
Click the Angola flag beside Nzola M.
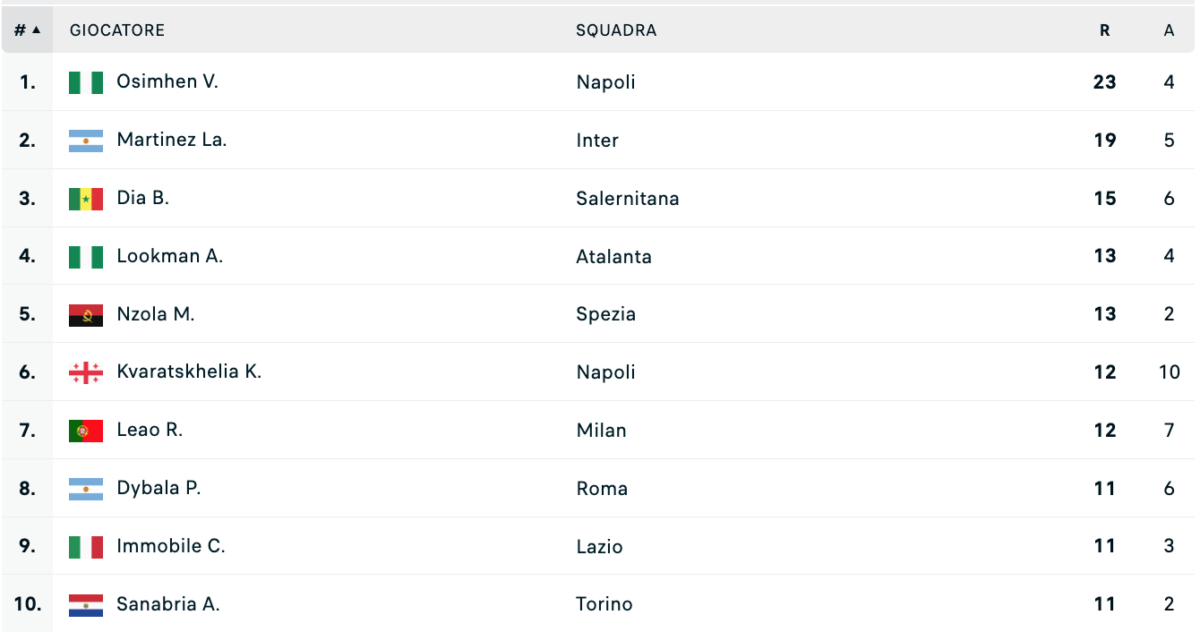(x=86, y=315)
